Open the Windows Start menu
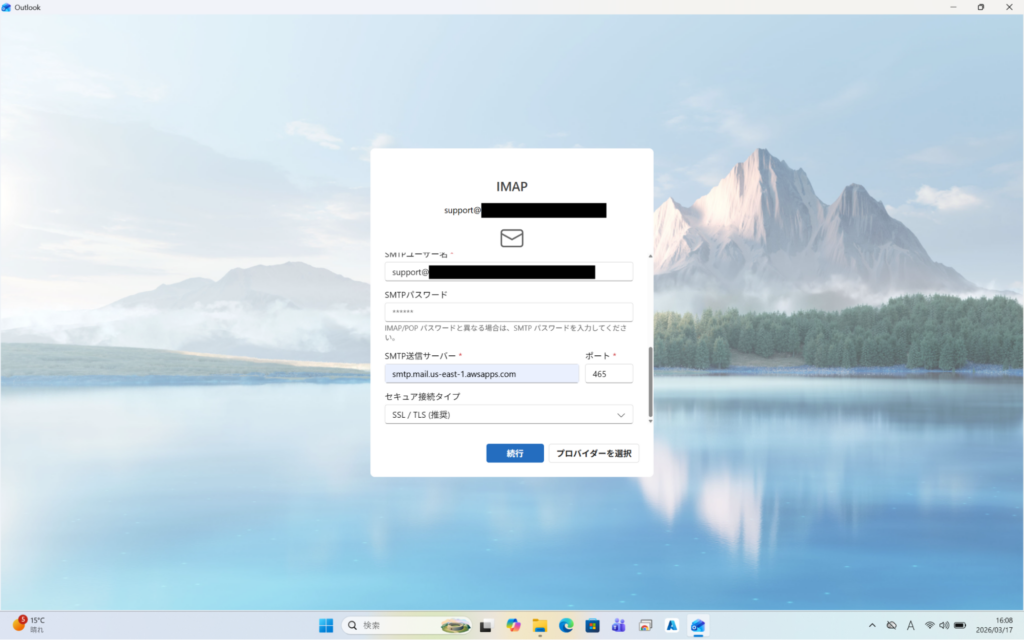The image size is (1024, 640). [326, 625]
